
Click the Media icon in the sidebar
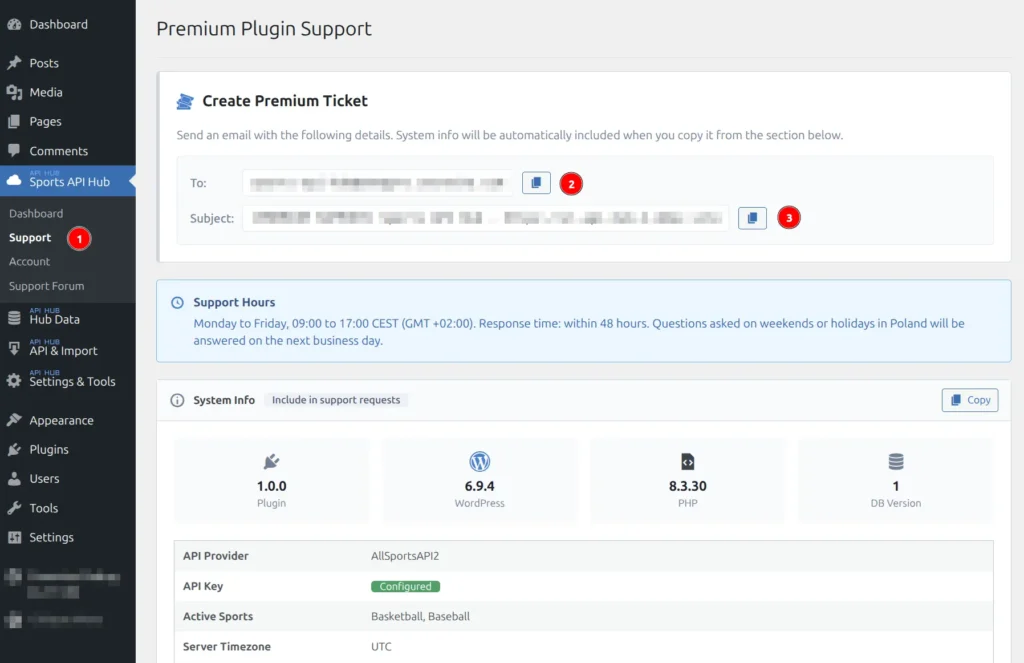click(14, 92)
